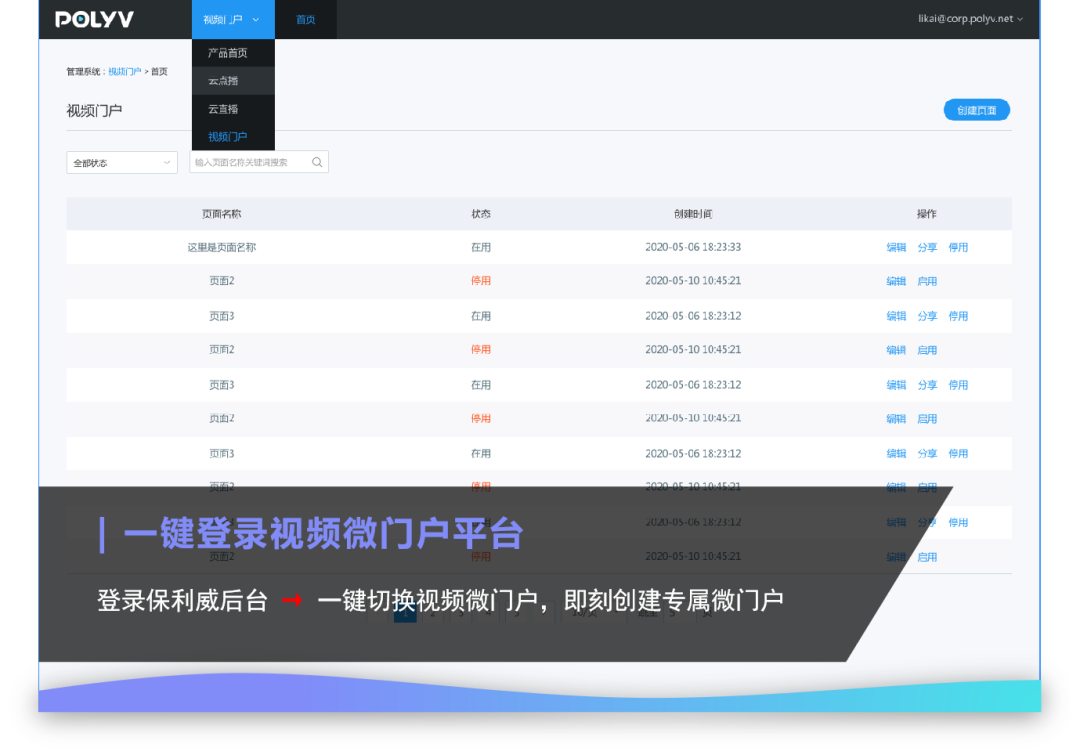Click 停用 for 这里是页面名称 row
The height and width of the screenshot is (755, 1080).
point(958,247)
